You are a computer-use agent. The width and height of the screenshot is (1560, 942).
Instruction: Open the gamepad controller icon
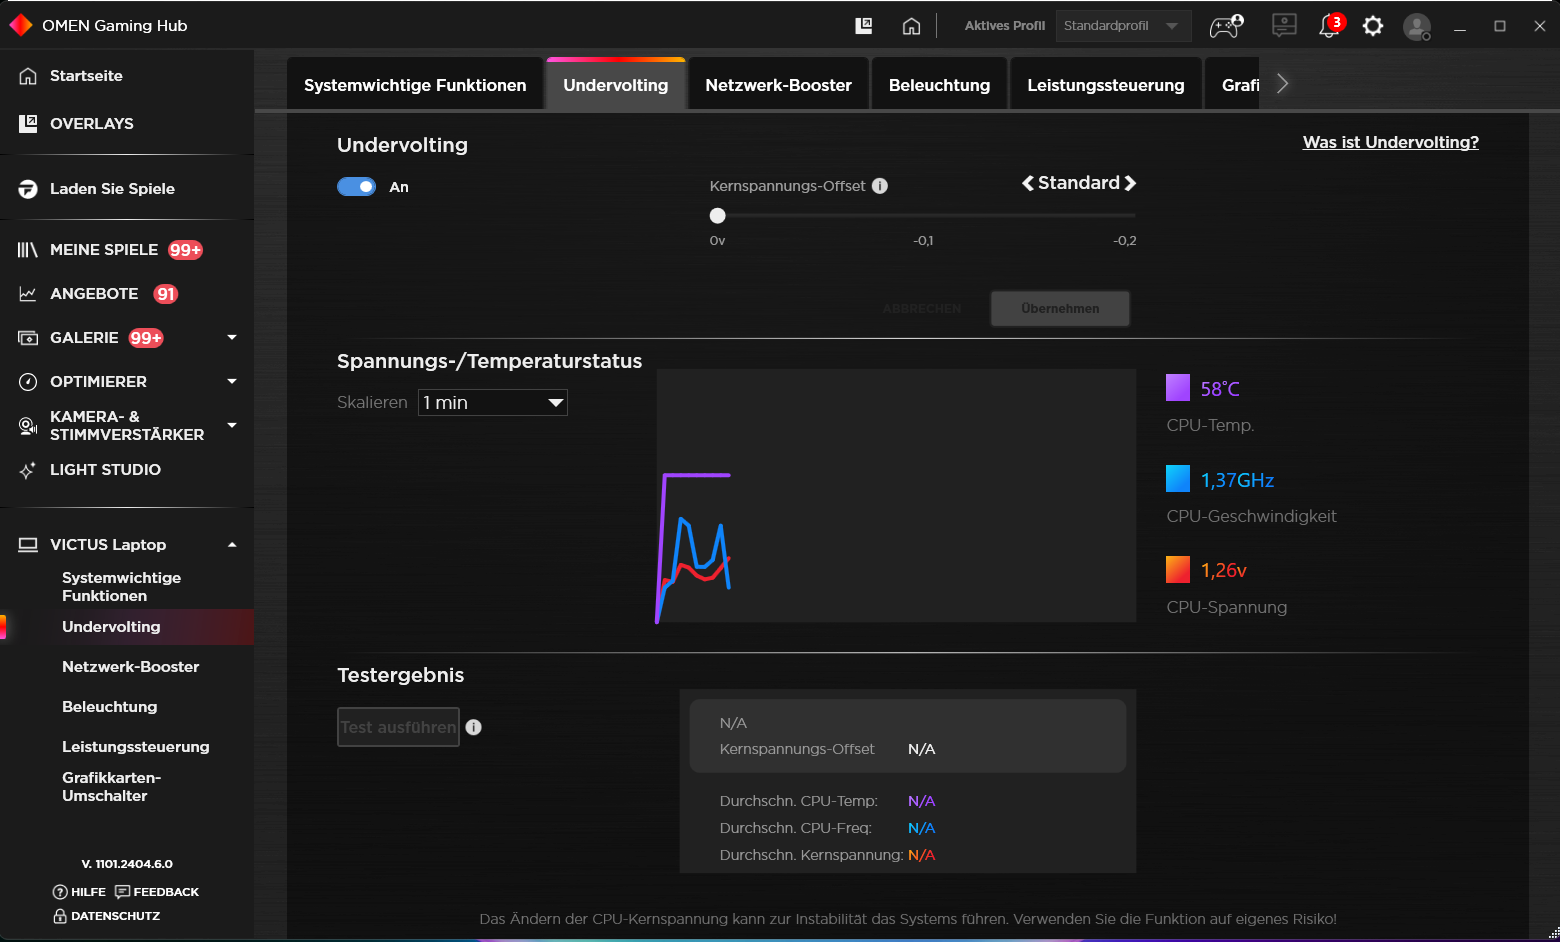tap(1226, 26)
